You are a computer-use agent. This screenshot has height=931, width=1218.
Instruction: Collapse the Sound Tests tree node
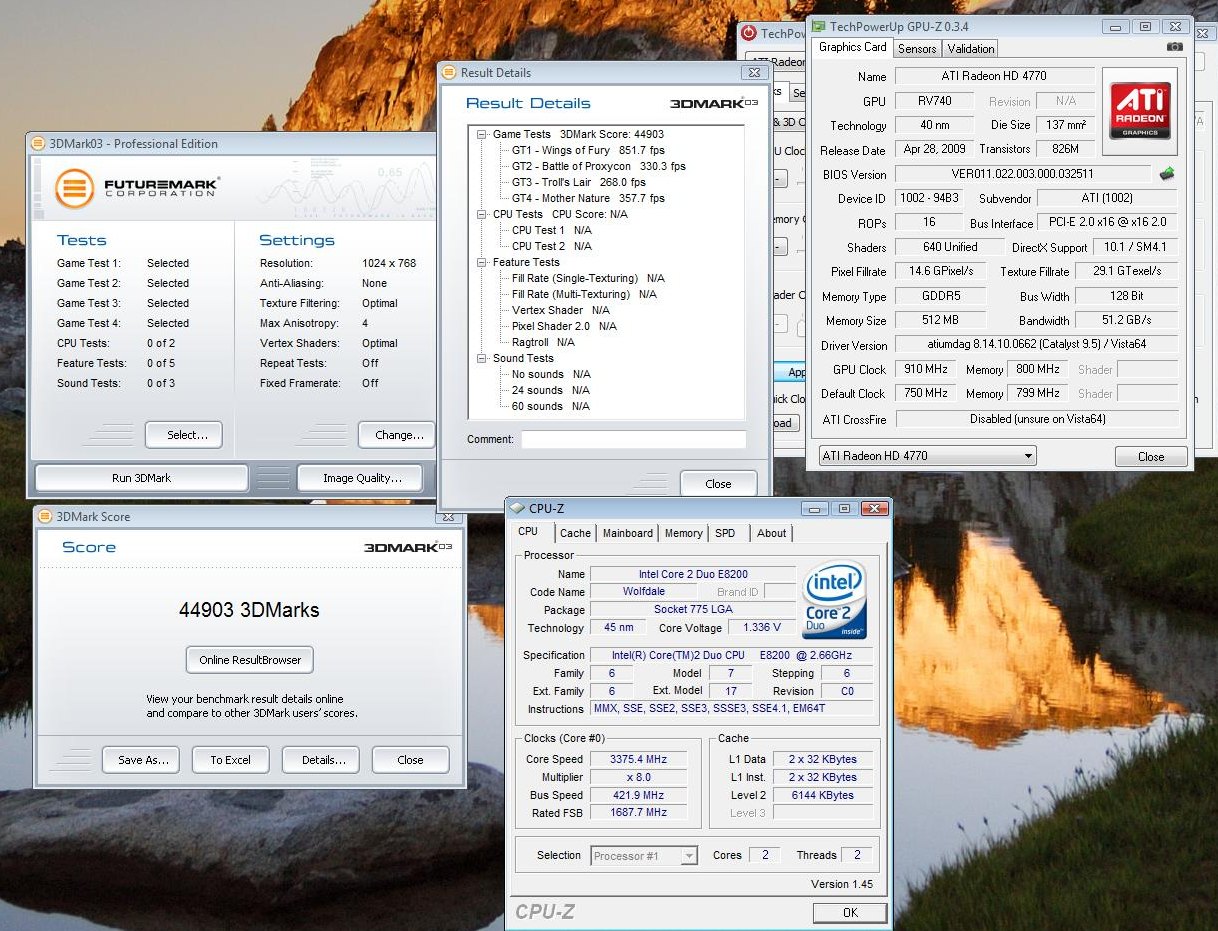point(482,358)
